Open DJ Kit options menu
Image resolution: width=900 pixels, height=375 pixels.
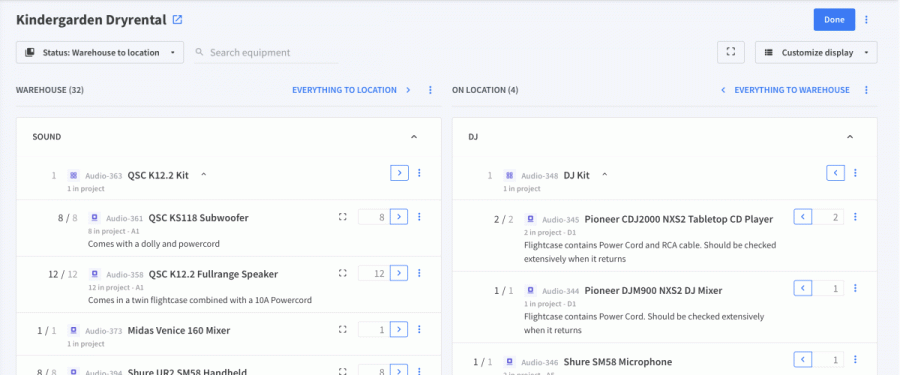[855, 173]
